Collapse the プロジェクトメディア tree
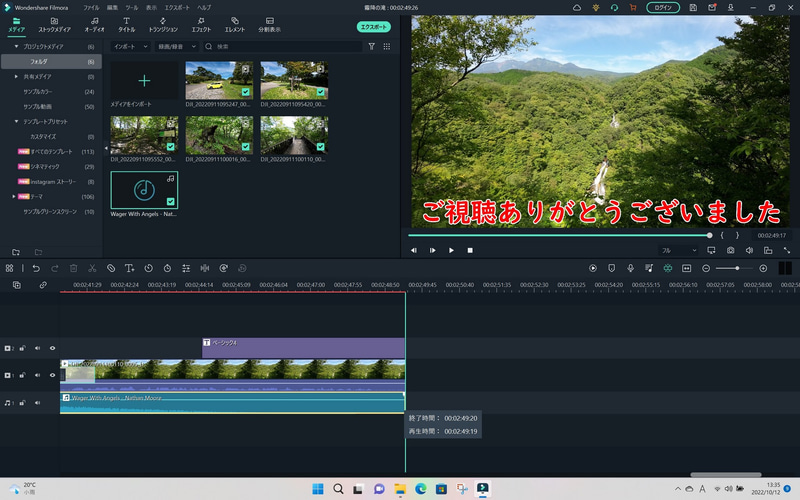The height and width of the screenshot is (500, 800). (x=16, y=46)
